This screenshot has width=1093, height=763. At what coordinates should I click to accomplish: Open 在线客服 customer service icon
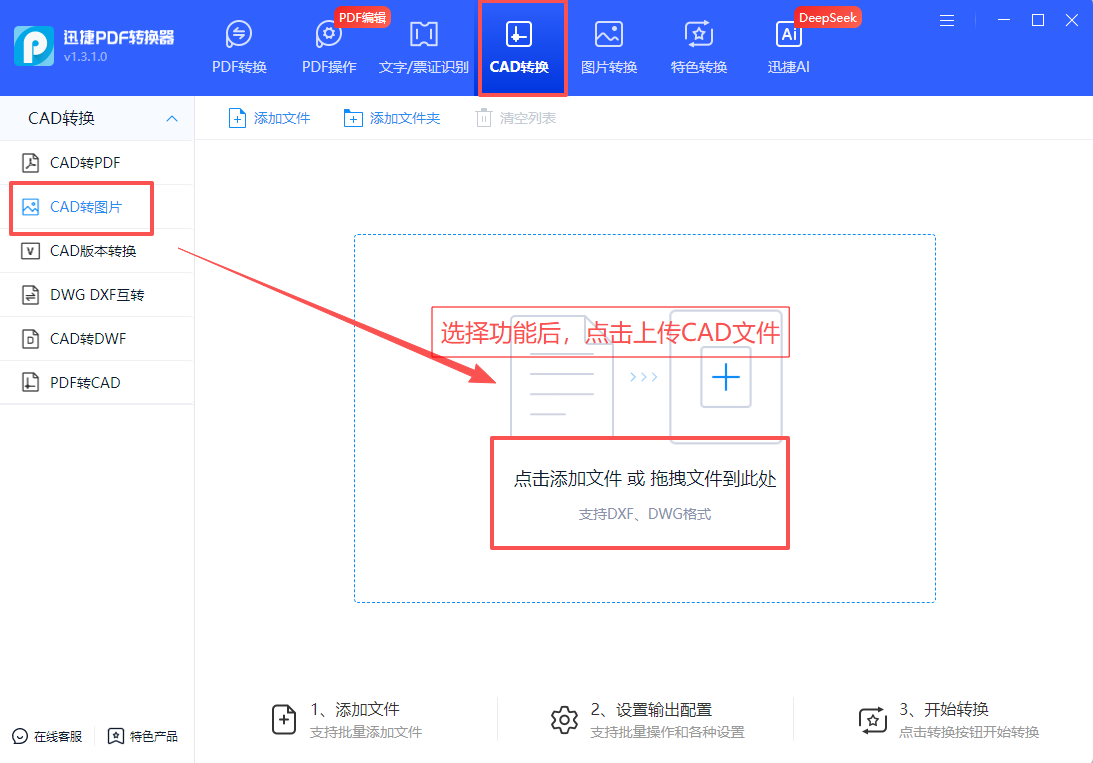click(x=21, y=735)
